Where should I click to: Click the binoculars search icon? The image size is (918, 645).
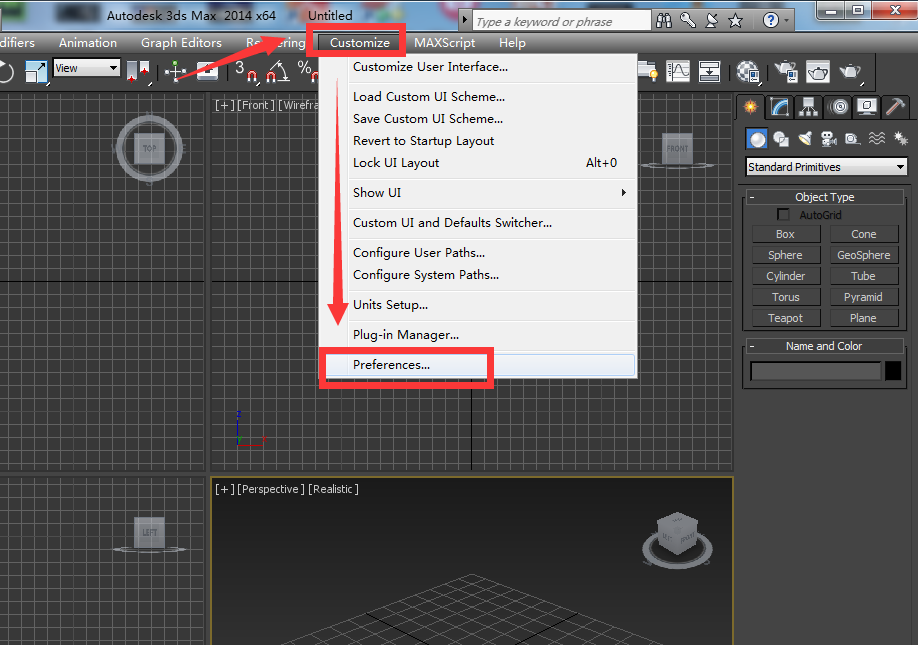pos(664,21)
